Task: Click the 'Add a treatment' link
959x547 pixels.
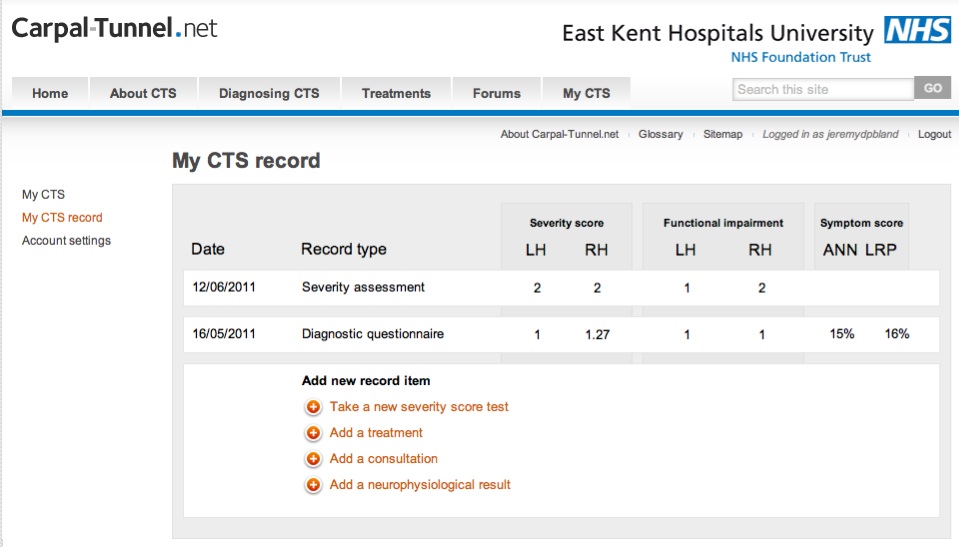Action: coord(376,433)
